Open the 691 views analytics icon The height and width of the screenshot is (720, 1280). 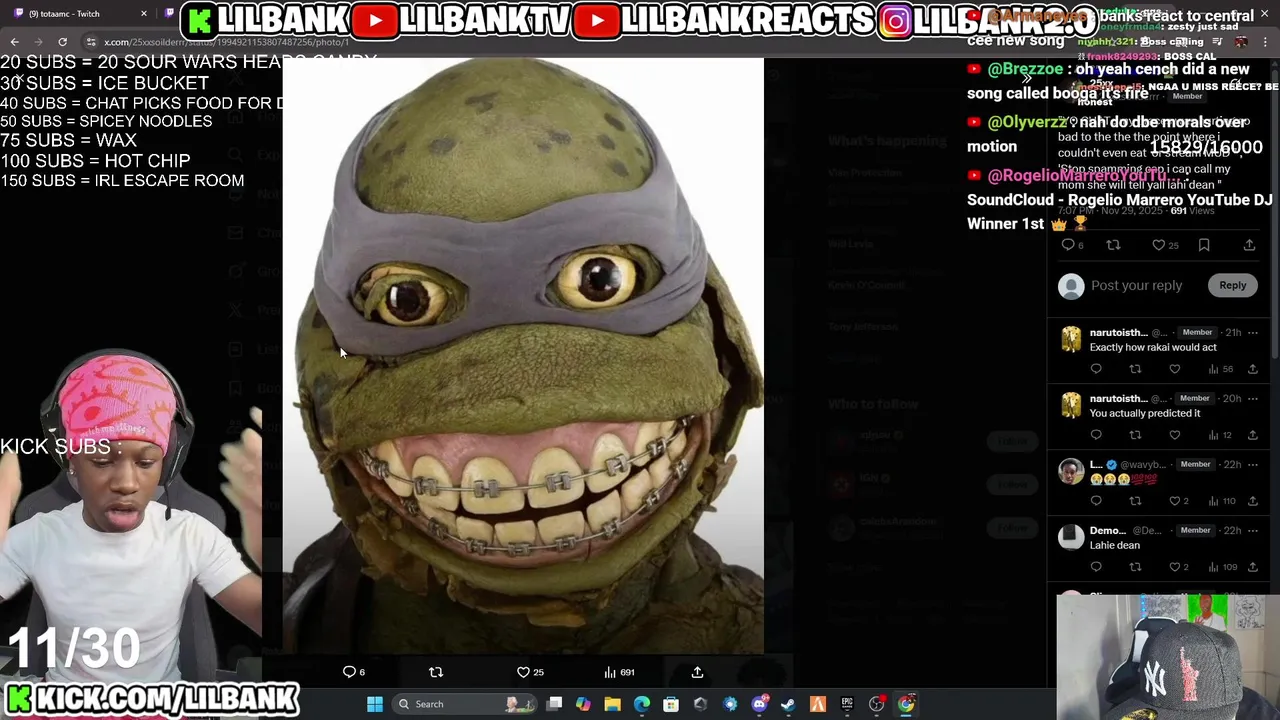coord(610,672)
